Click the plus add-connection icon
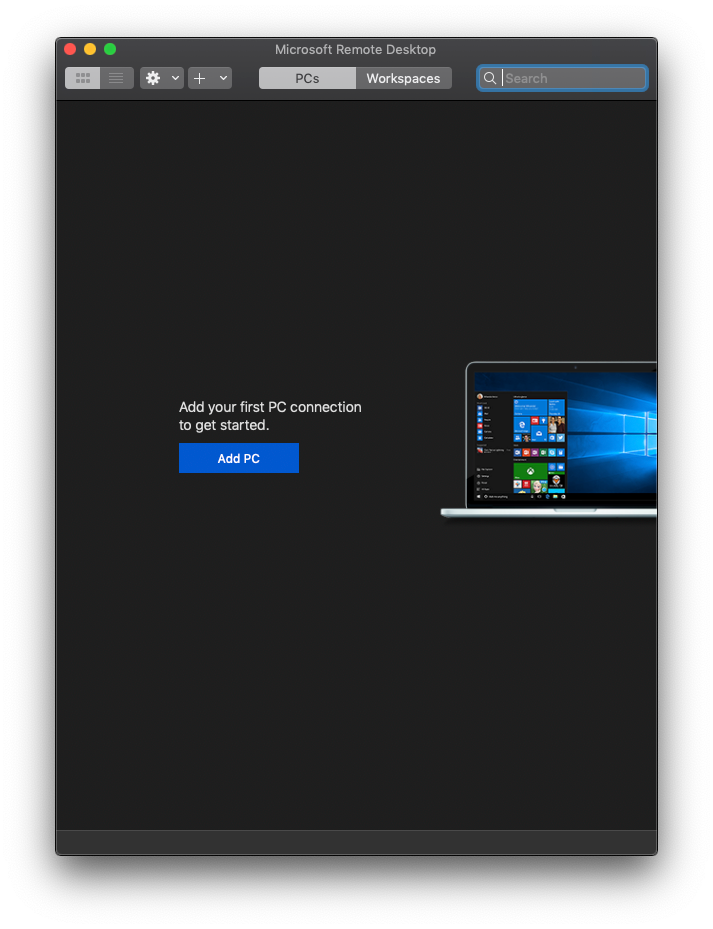Screen dimensions: 713x929 click(200, 78)
